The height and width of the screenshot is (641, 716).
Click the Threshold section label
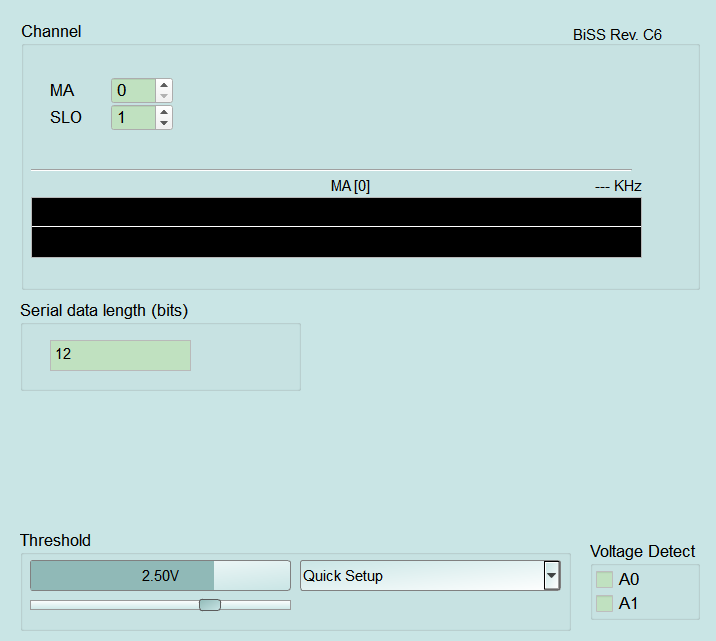point(55,541)
